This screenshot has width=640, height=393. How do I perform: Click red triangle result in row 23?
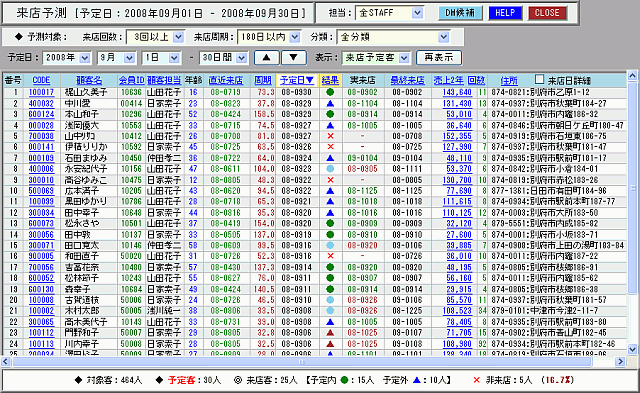(x=330, y=333)
